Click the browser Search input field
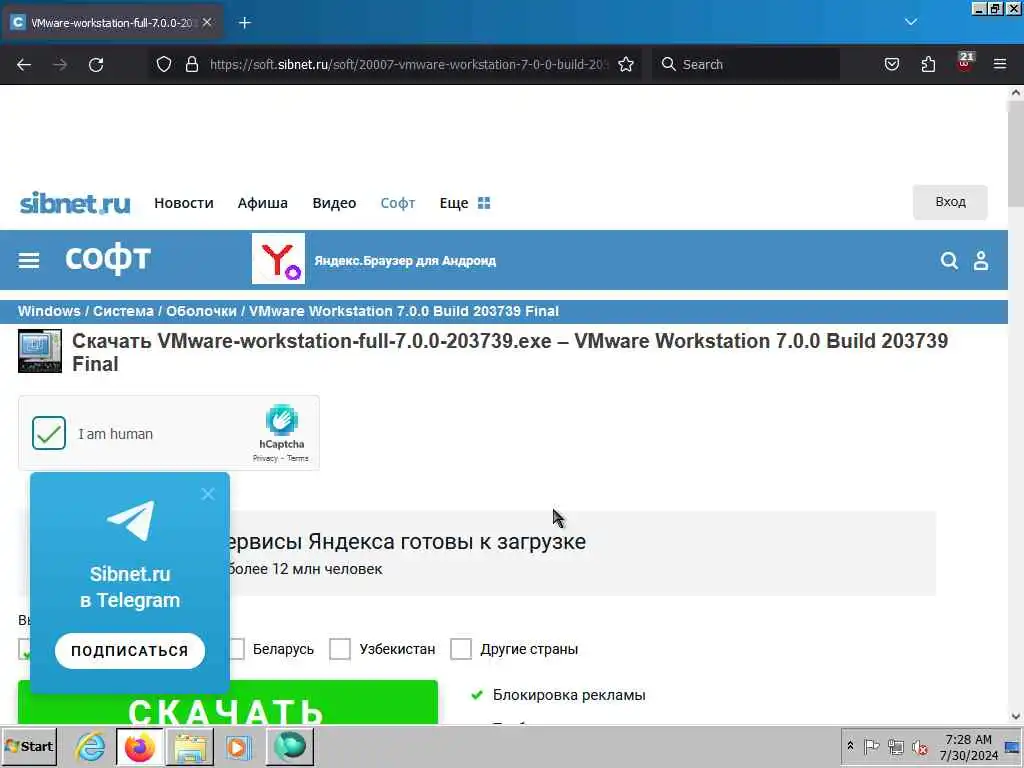 coord(746,64)
